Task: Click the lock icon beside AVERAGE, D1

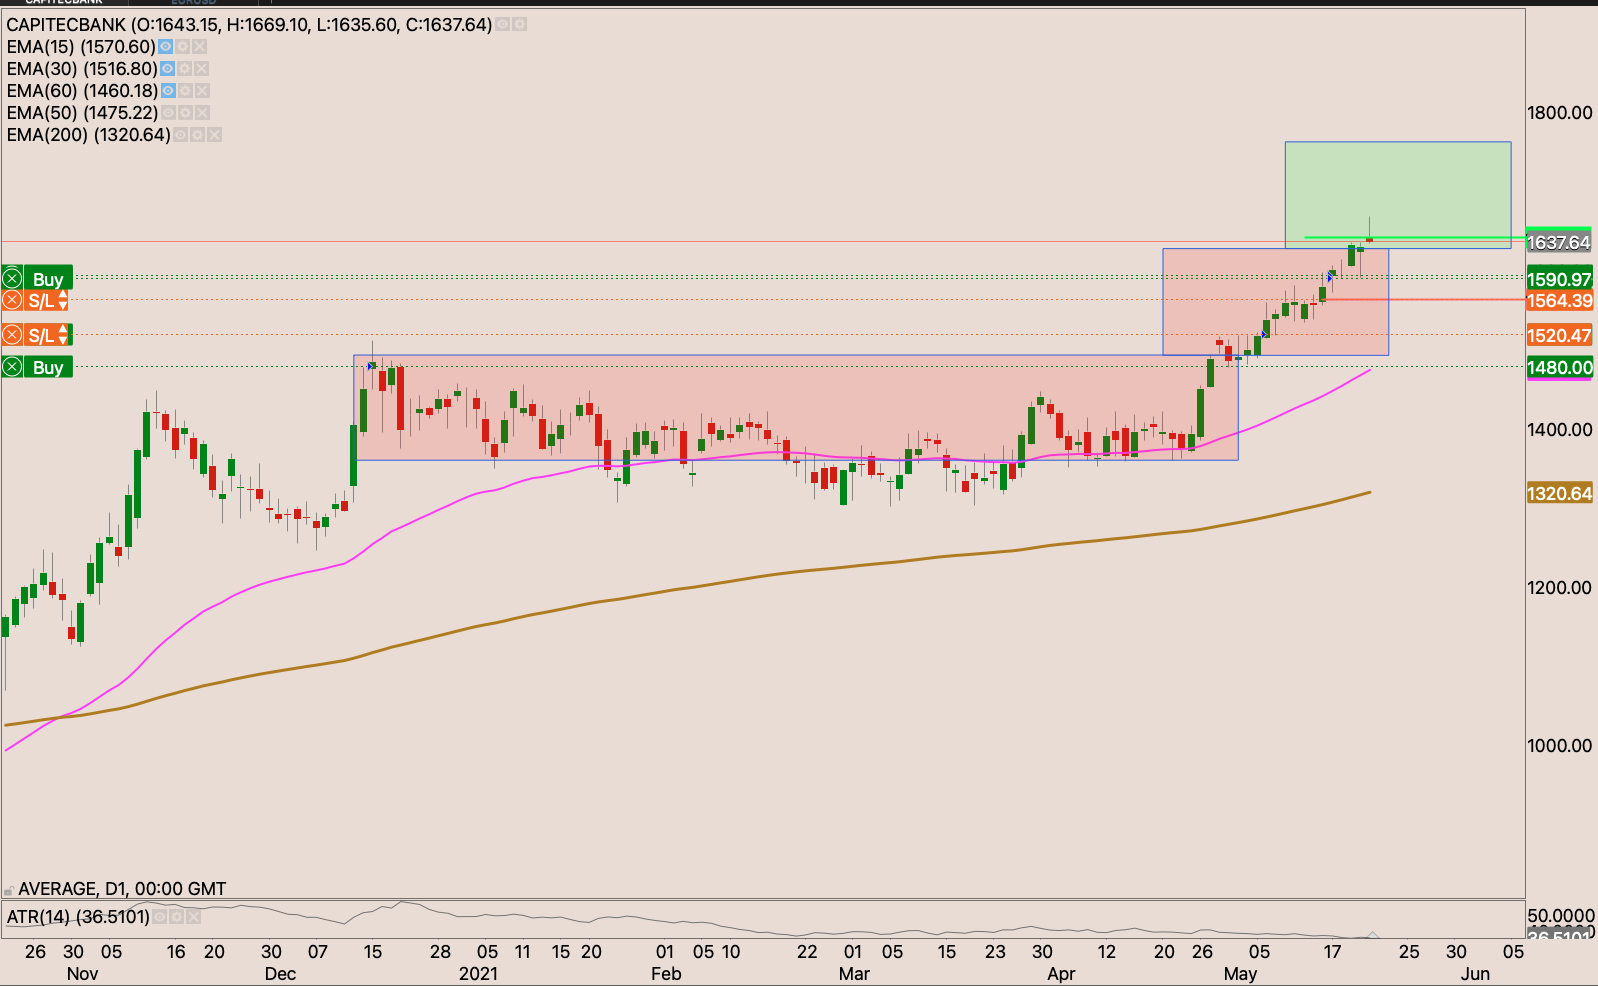Action: click(x=9, y=889)
